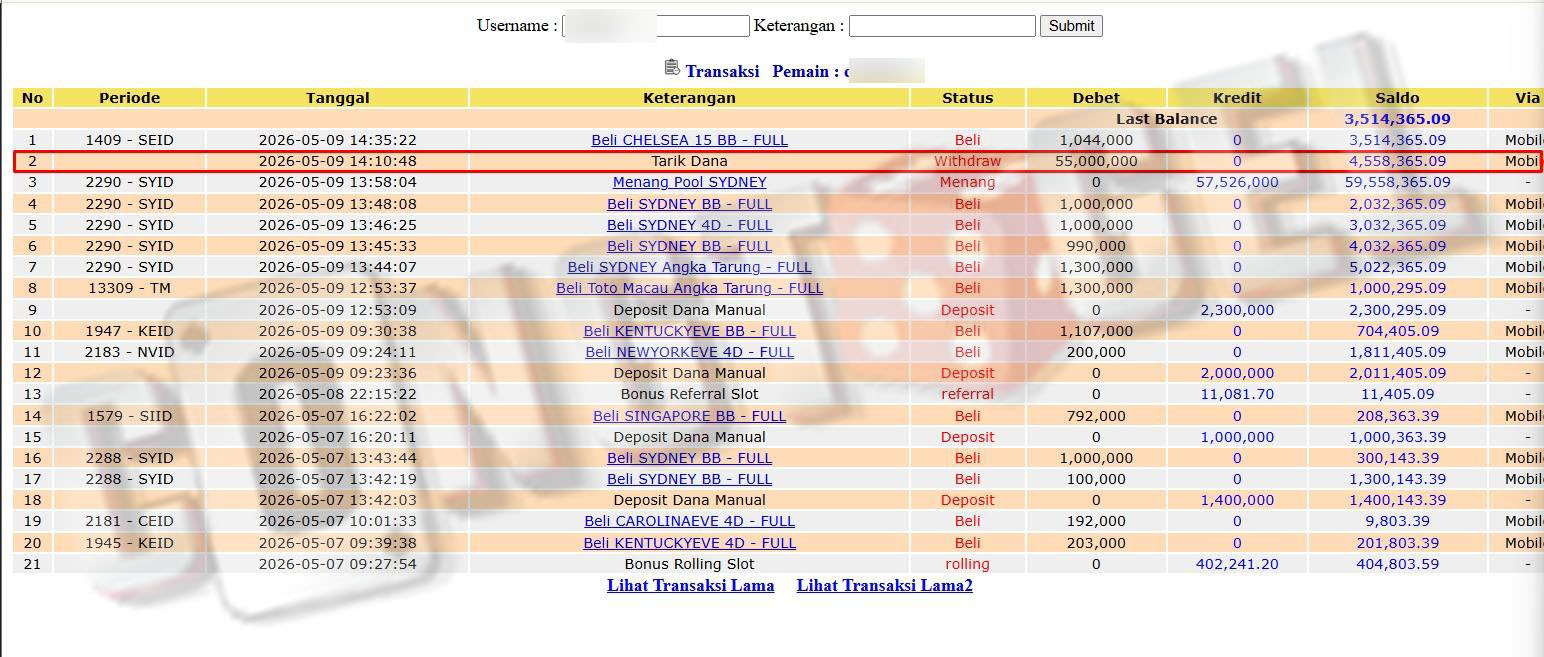This screenshot has height=657, width=1544.
Task: Open Beli SYDNEY BB - FULL at 13:43:44
Action: (689, 458)
